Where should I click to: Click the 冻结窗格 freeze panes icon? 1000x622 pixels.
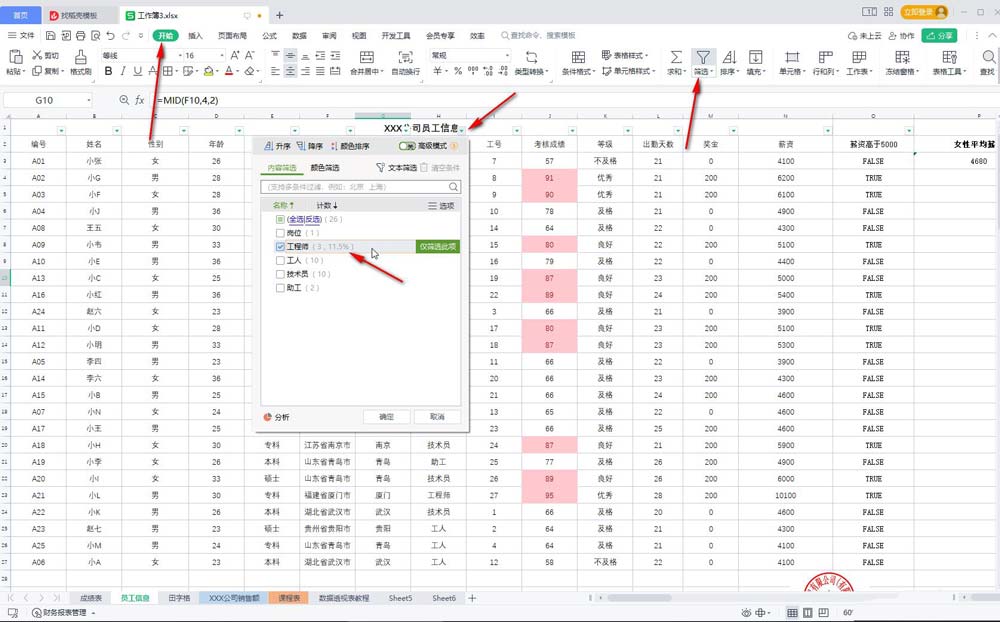pos(902,57)
